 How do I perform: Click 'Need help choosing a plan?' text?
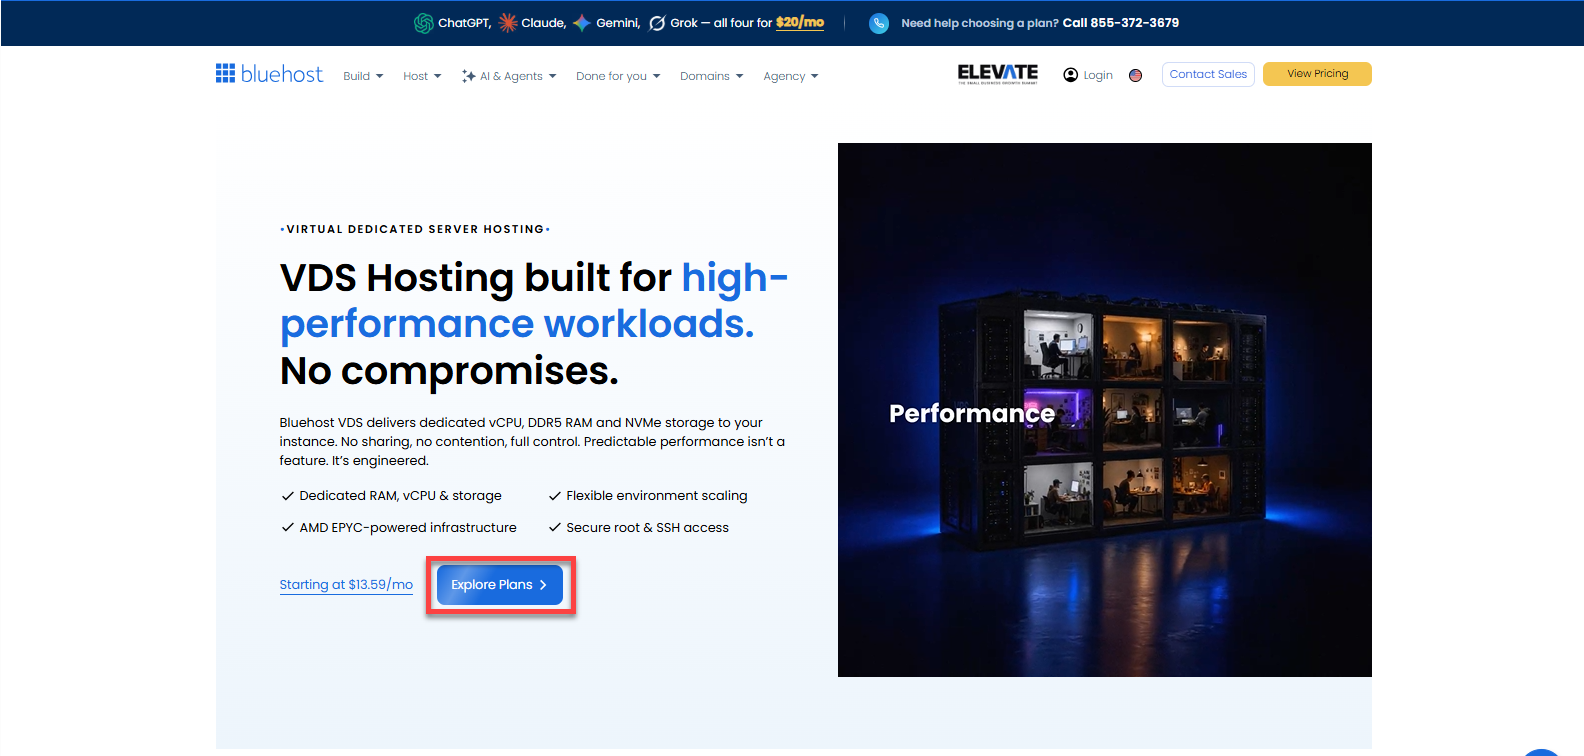[980, 23]
